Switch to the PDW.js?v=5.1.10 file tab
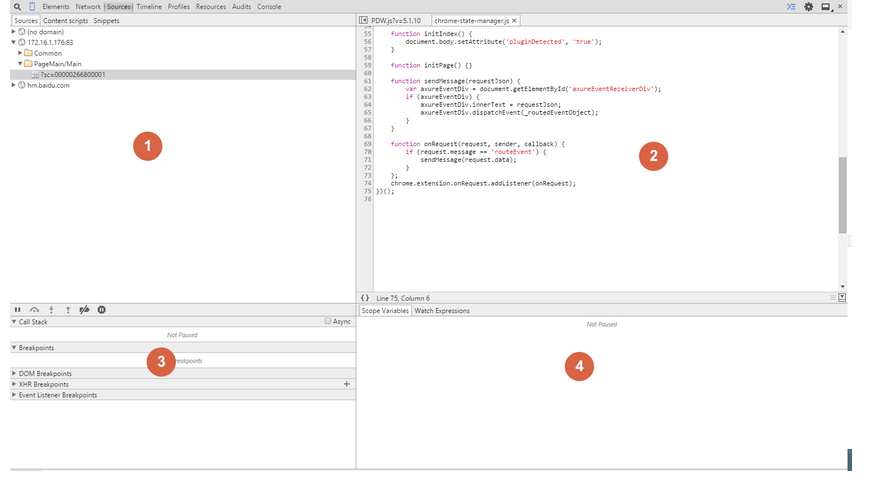 click(396, 21)
